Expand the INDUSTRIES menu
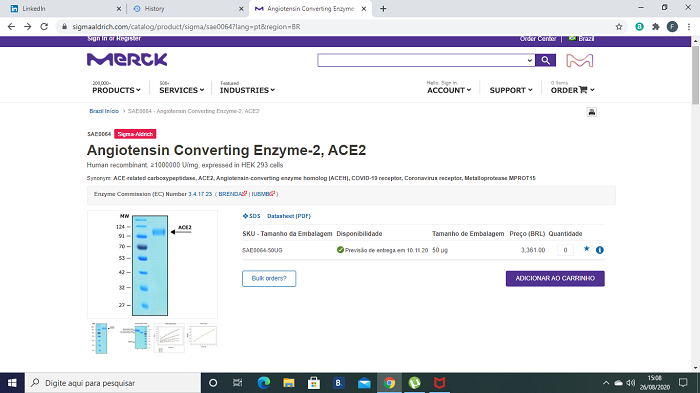Image resolution: width=700 pixels, height=393 pixels. click(x=247, y=90)
